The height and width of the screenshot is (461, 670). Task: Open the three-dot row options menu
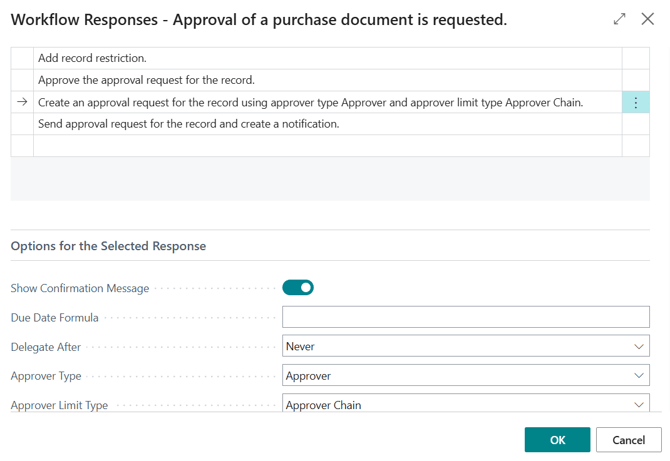click(x=635, y=102)
